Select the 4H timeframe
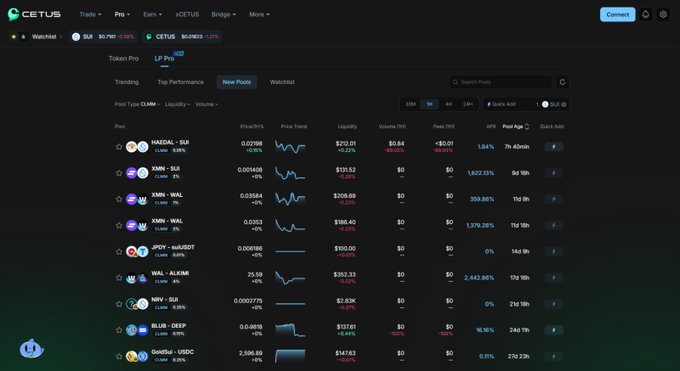This screenshot has width=680, height=371. coord(448,105)
